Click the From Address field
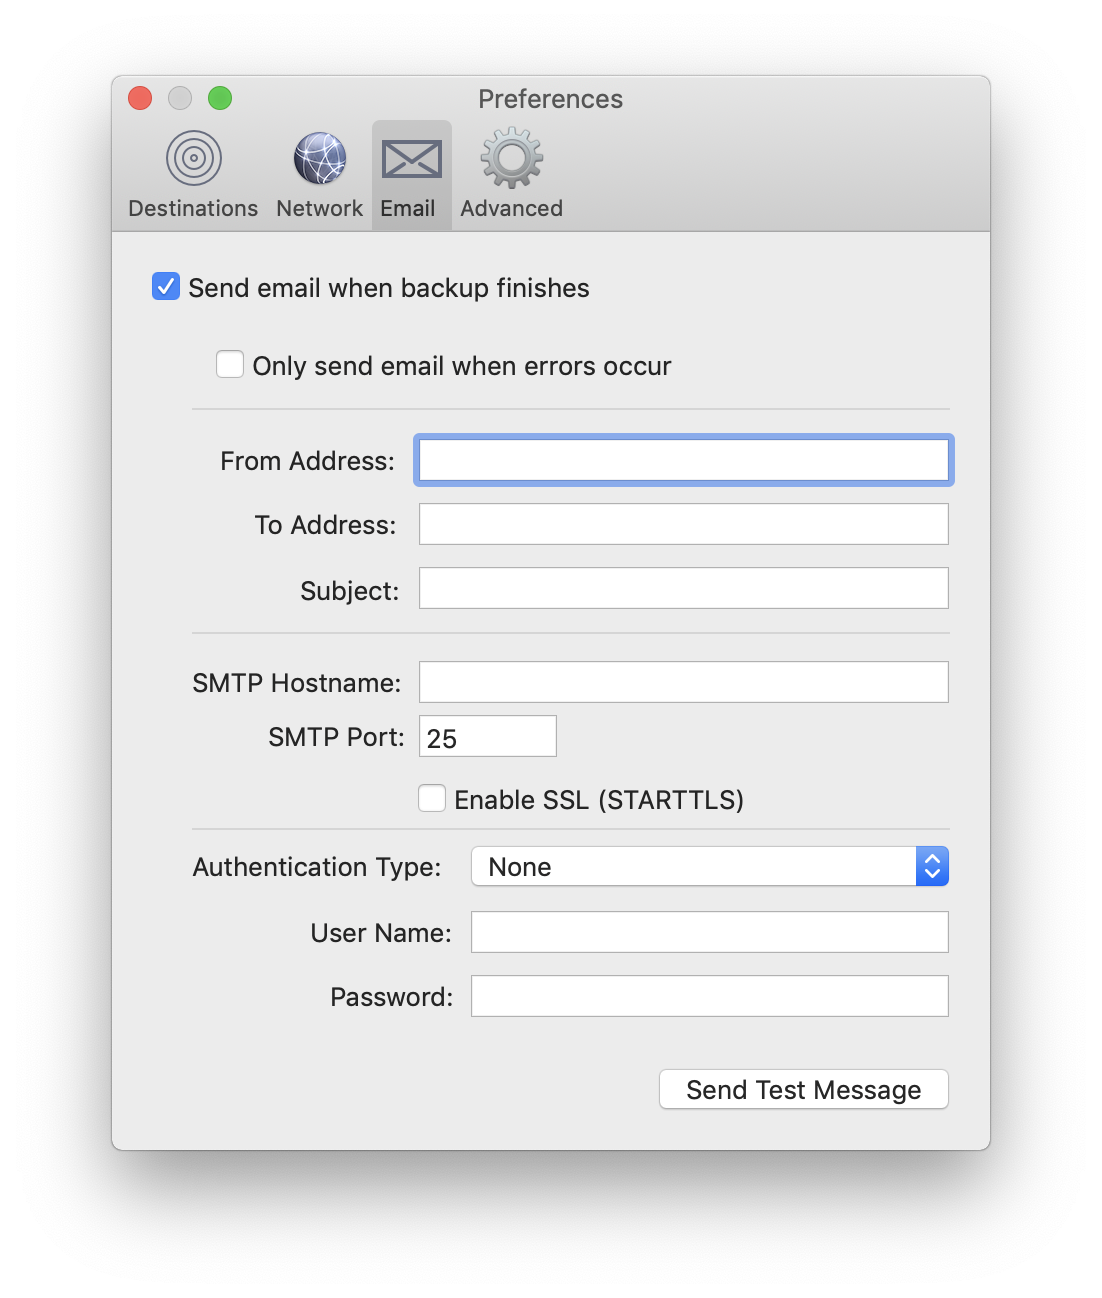This screenshot has height=1298, width=1102. (x=684, y=461)
